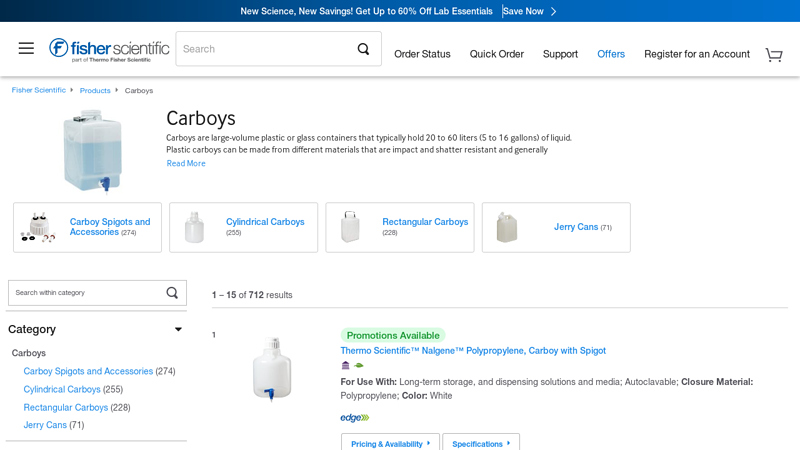
Task: Click the Cylindrical Carboys card image
Action: tap(194, 227)
